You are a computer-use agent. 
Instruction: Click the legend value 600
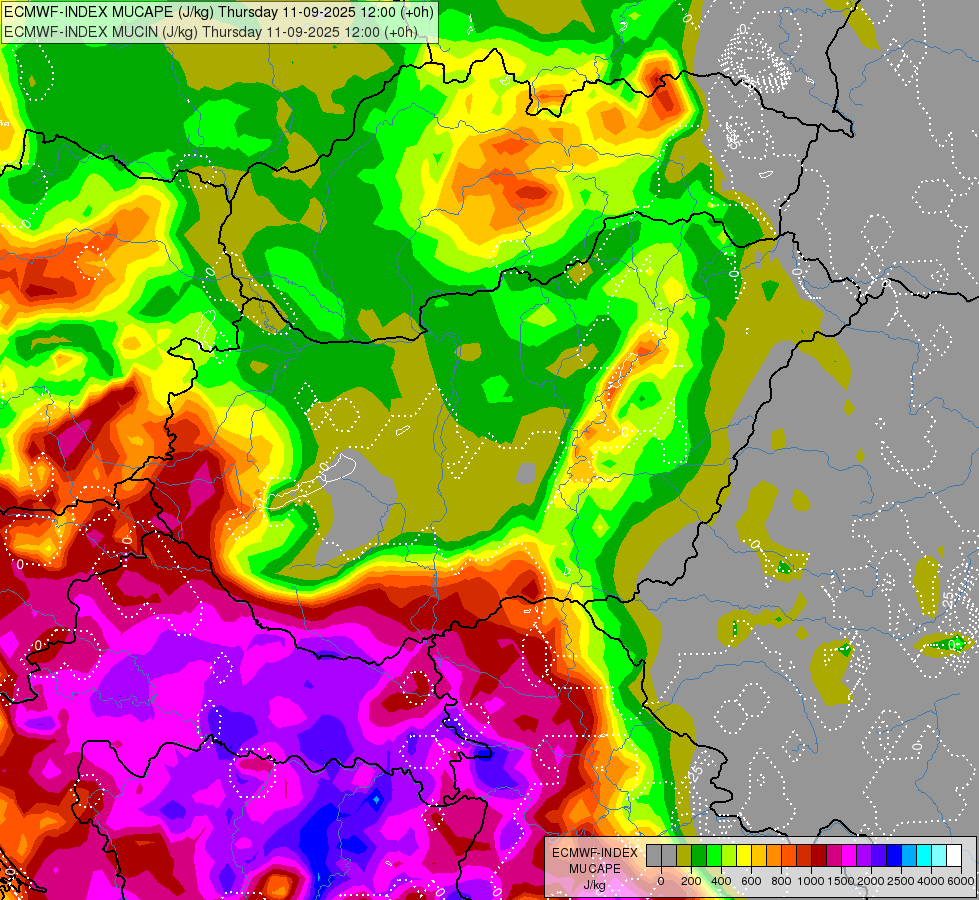(752, 881)
